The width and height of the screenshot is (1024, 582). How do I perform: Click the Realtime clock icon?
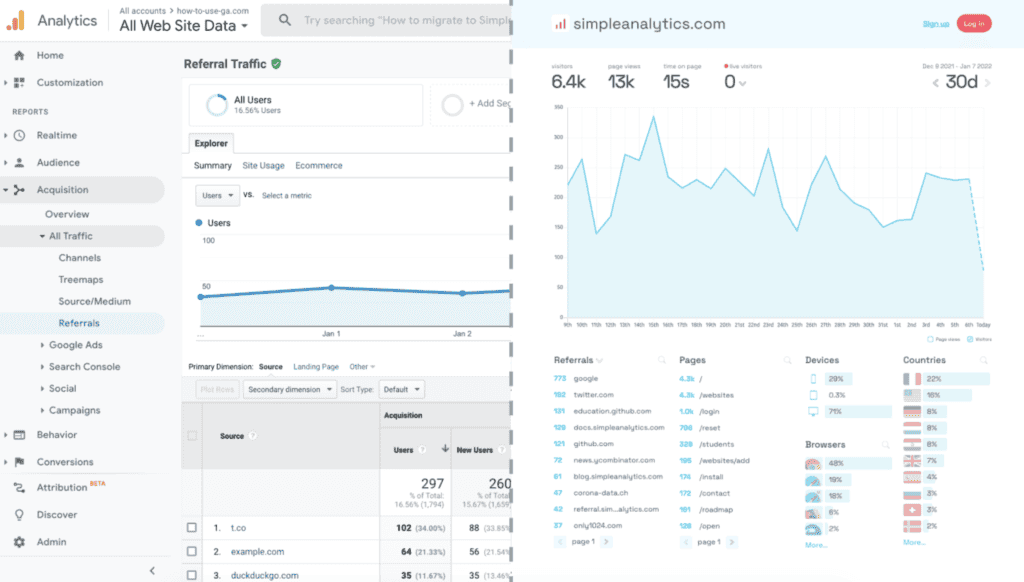click(19, 135)
